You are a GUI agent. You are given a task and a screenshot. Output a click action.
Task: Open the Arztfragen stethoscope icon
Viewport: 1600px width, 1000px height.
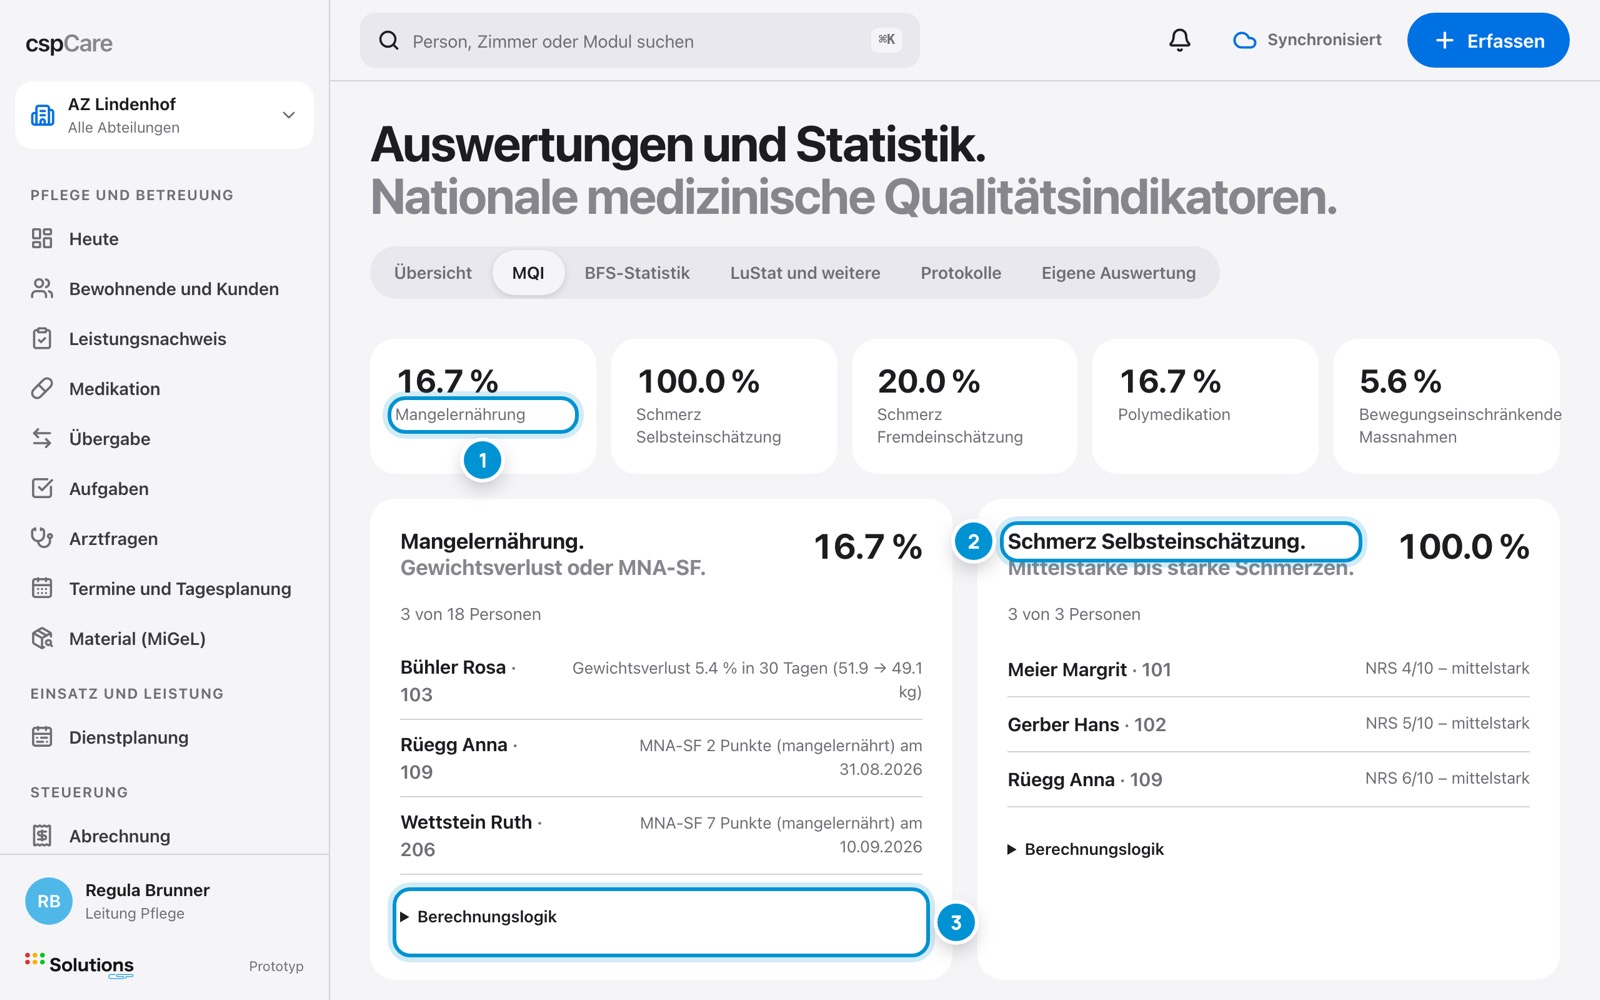(x=42, y=538)
